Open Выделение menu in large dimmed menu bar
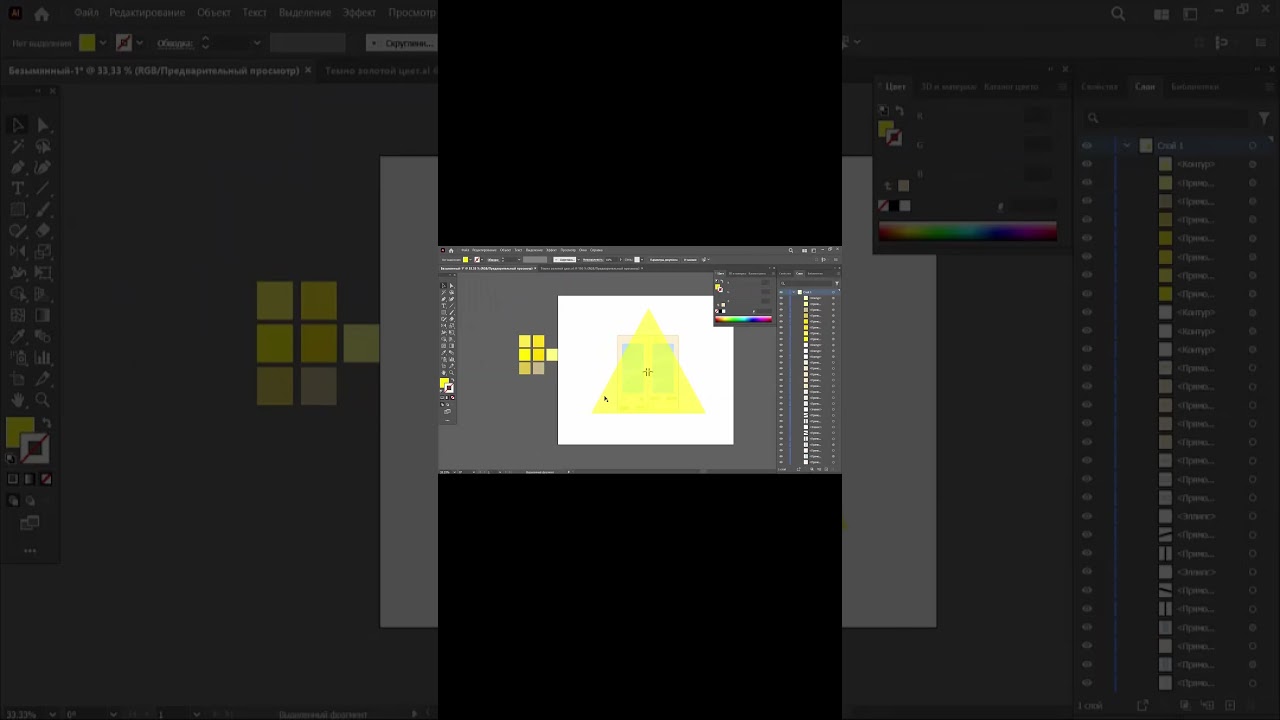Screen dimensions: 1280x720 pos(305,13)
